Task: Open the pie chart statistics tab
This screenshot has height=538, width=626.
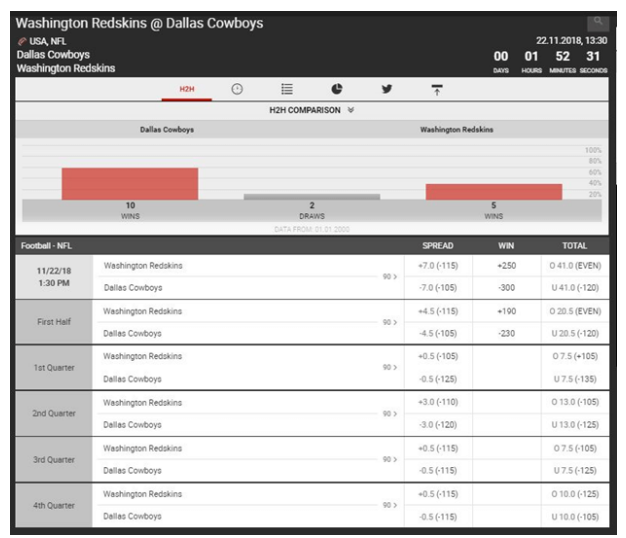Action: (337, 89)
